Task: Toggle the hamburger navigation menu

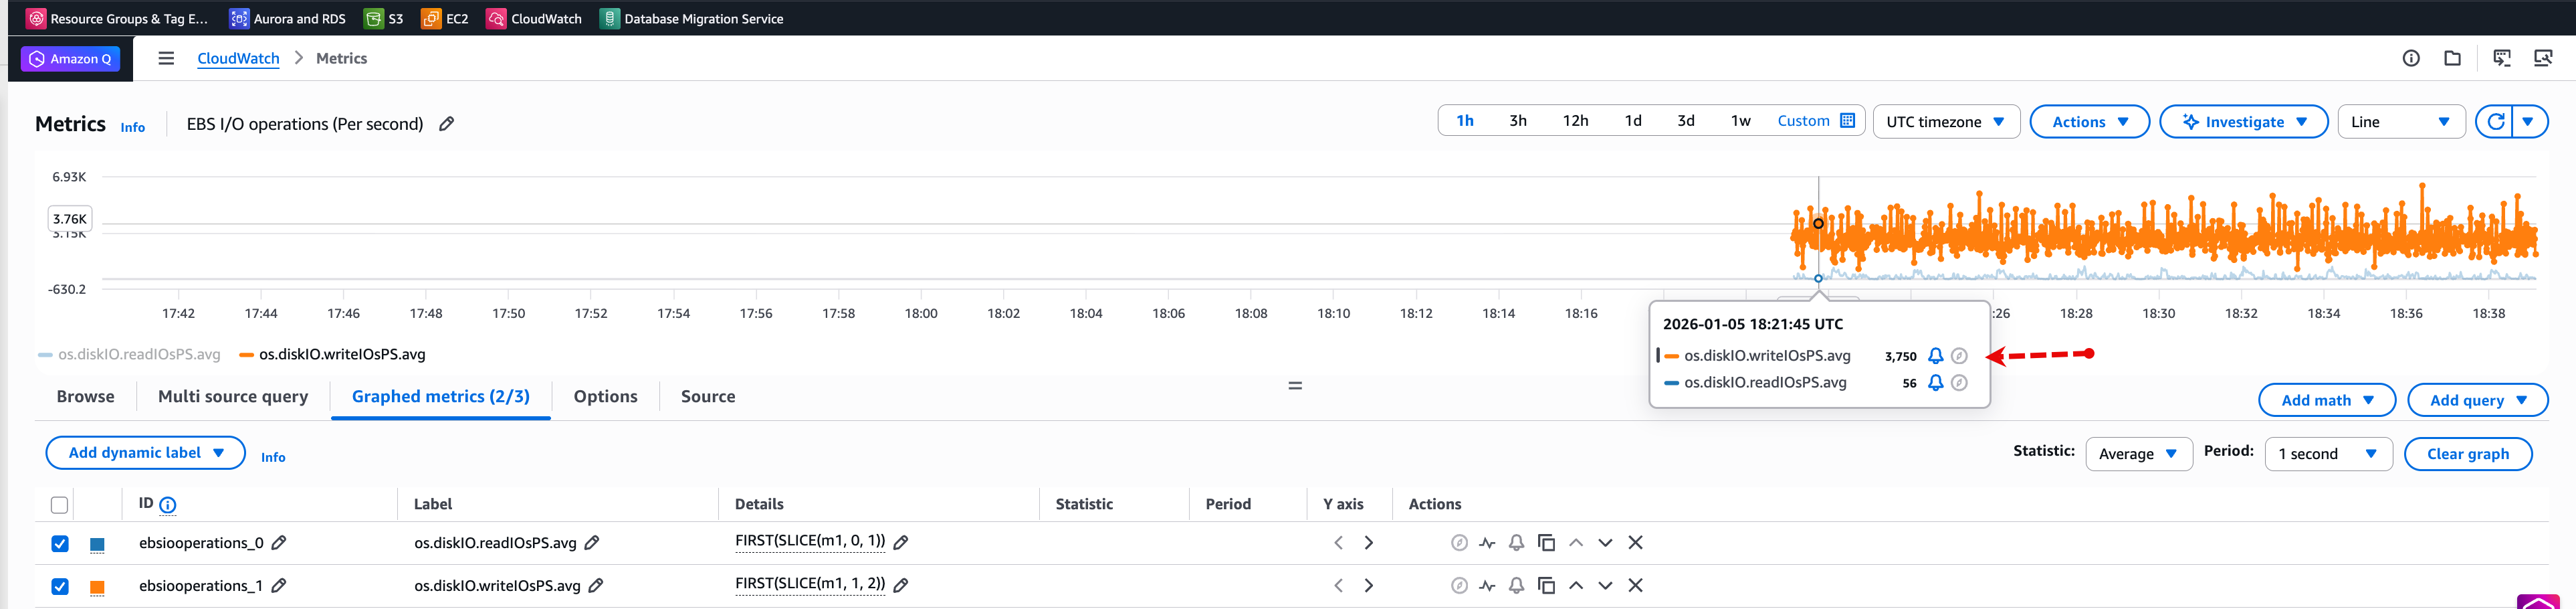Action: pos(166,59)
